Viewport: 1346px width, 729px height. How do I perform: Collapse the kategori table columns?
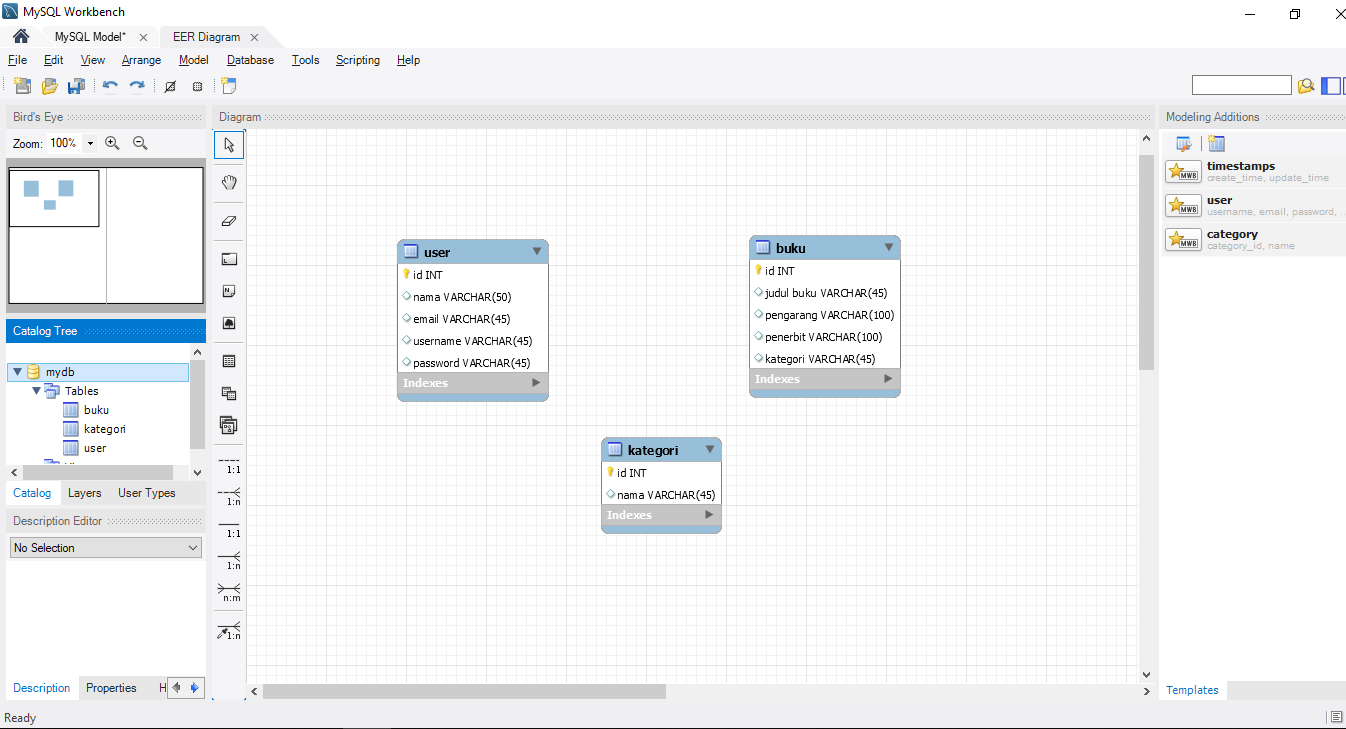coord(710,450)
